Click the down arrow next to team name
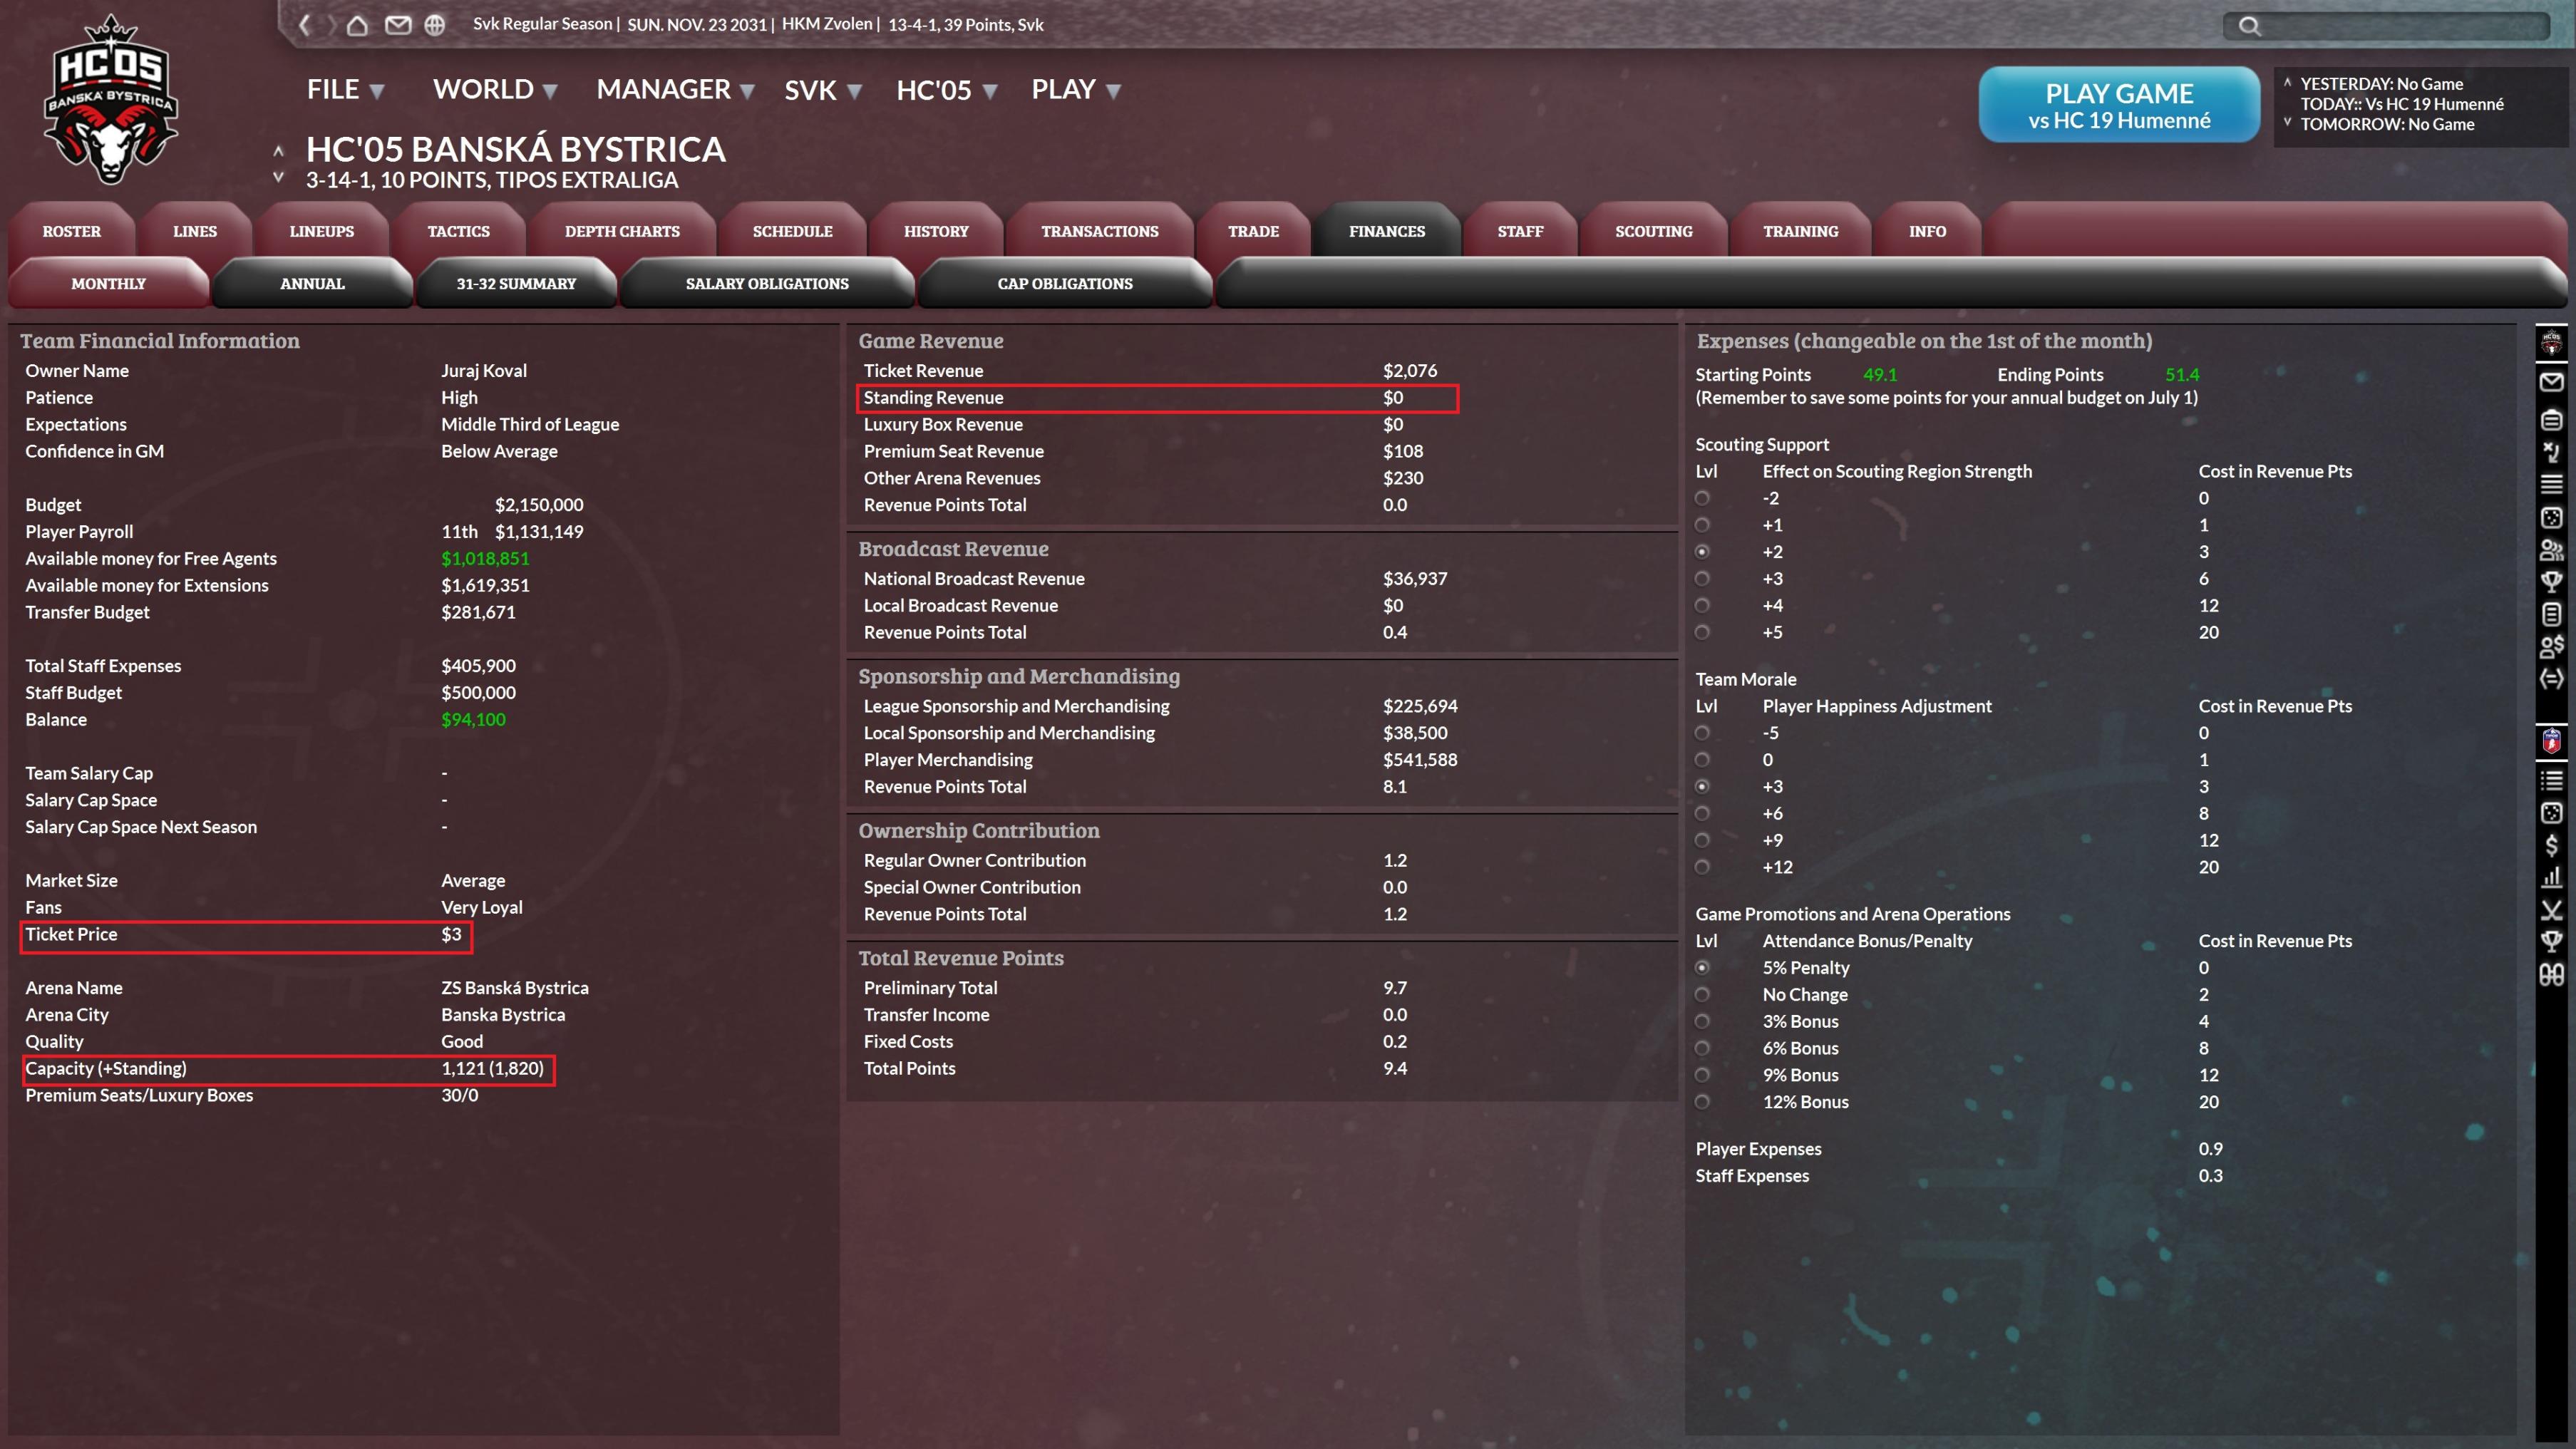Image resolution: width=2576 pixels, height=1449 pixels. [279, 178]
